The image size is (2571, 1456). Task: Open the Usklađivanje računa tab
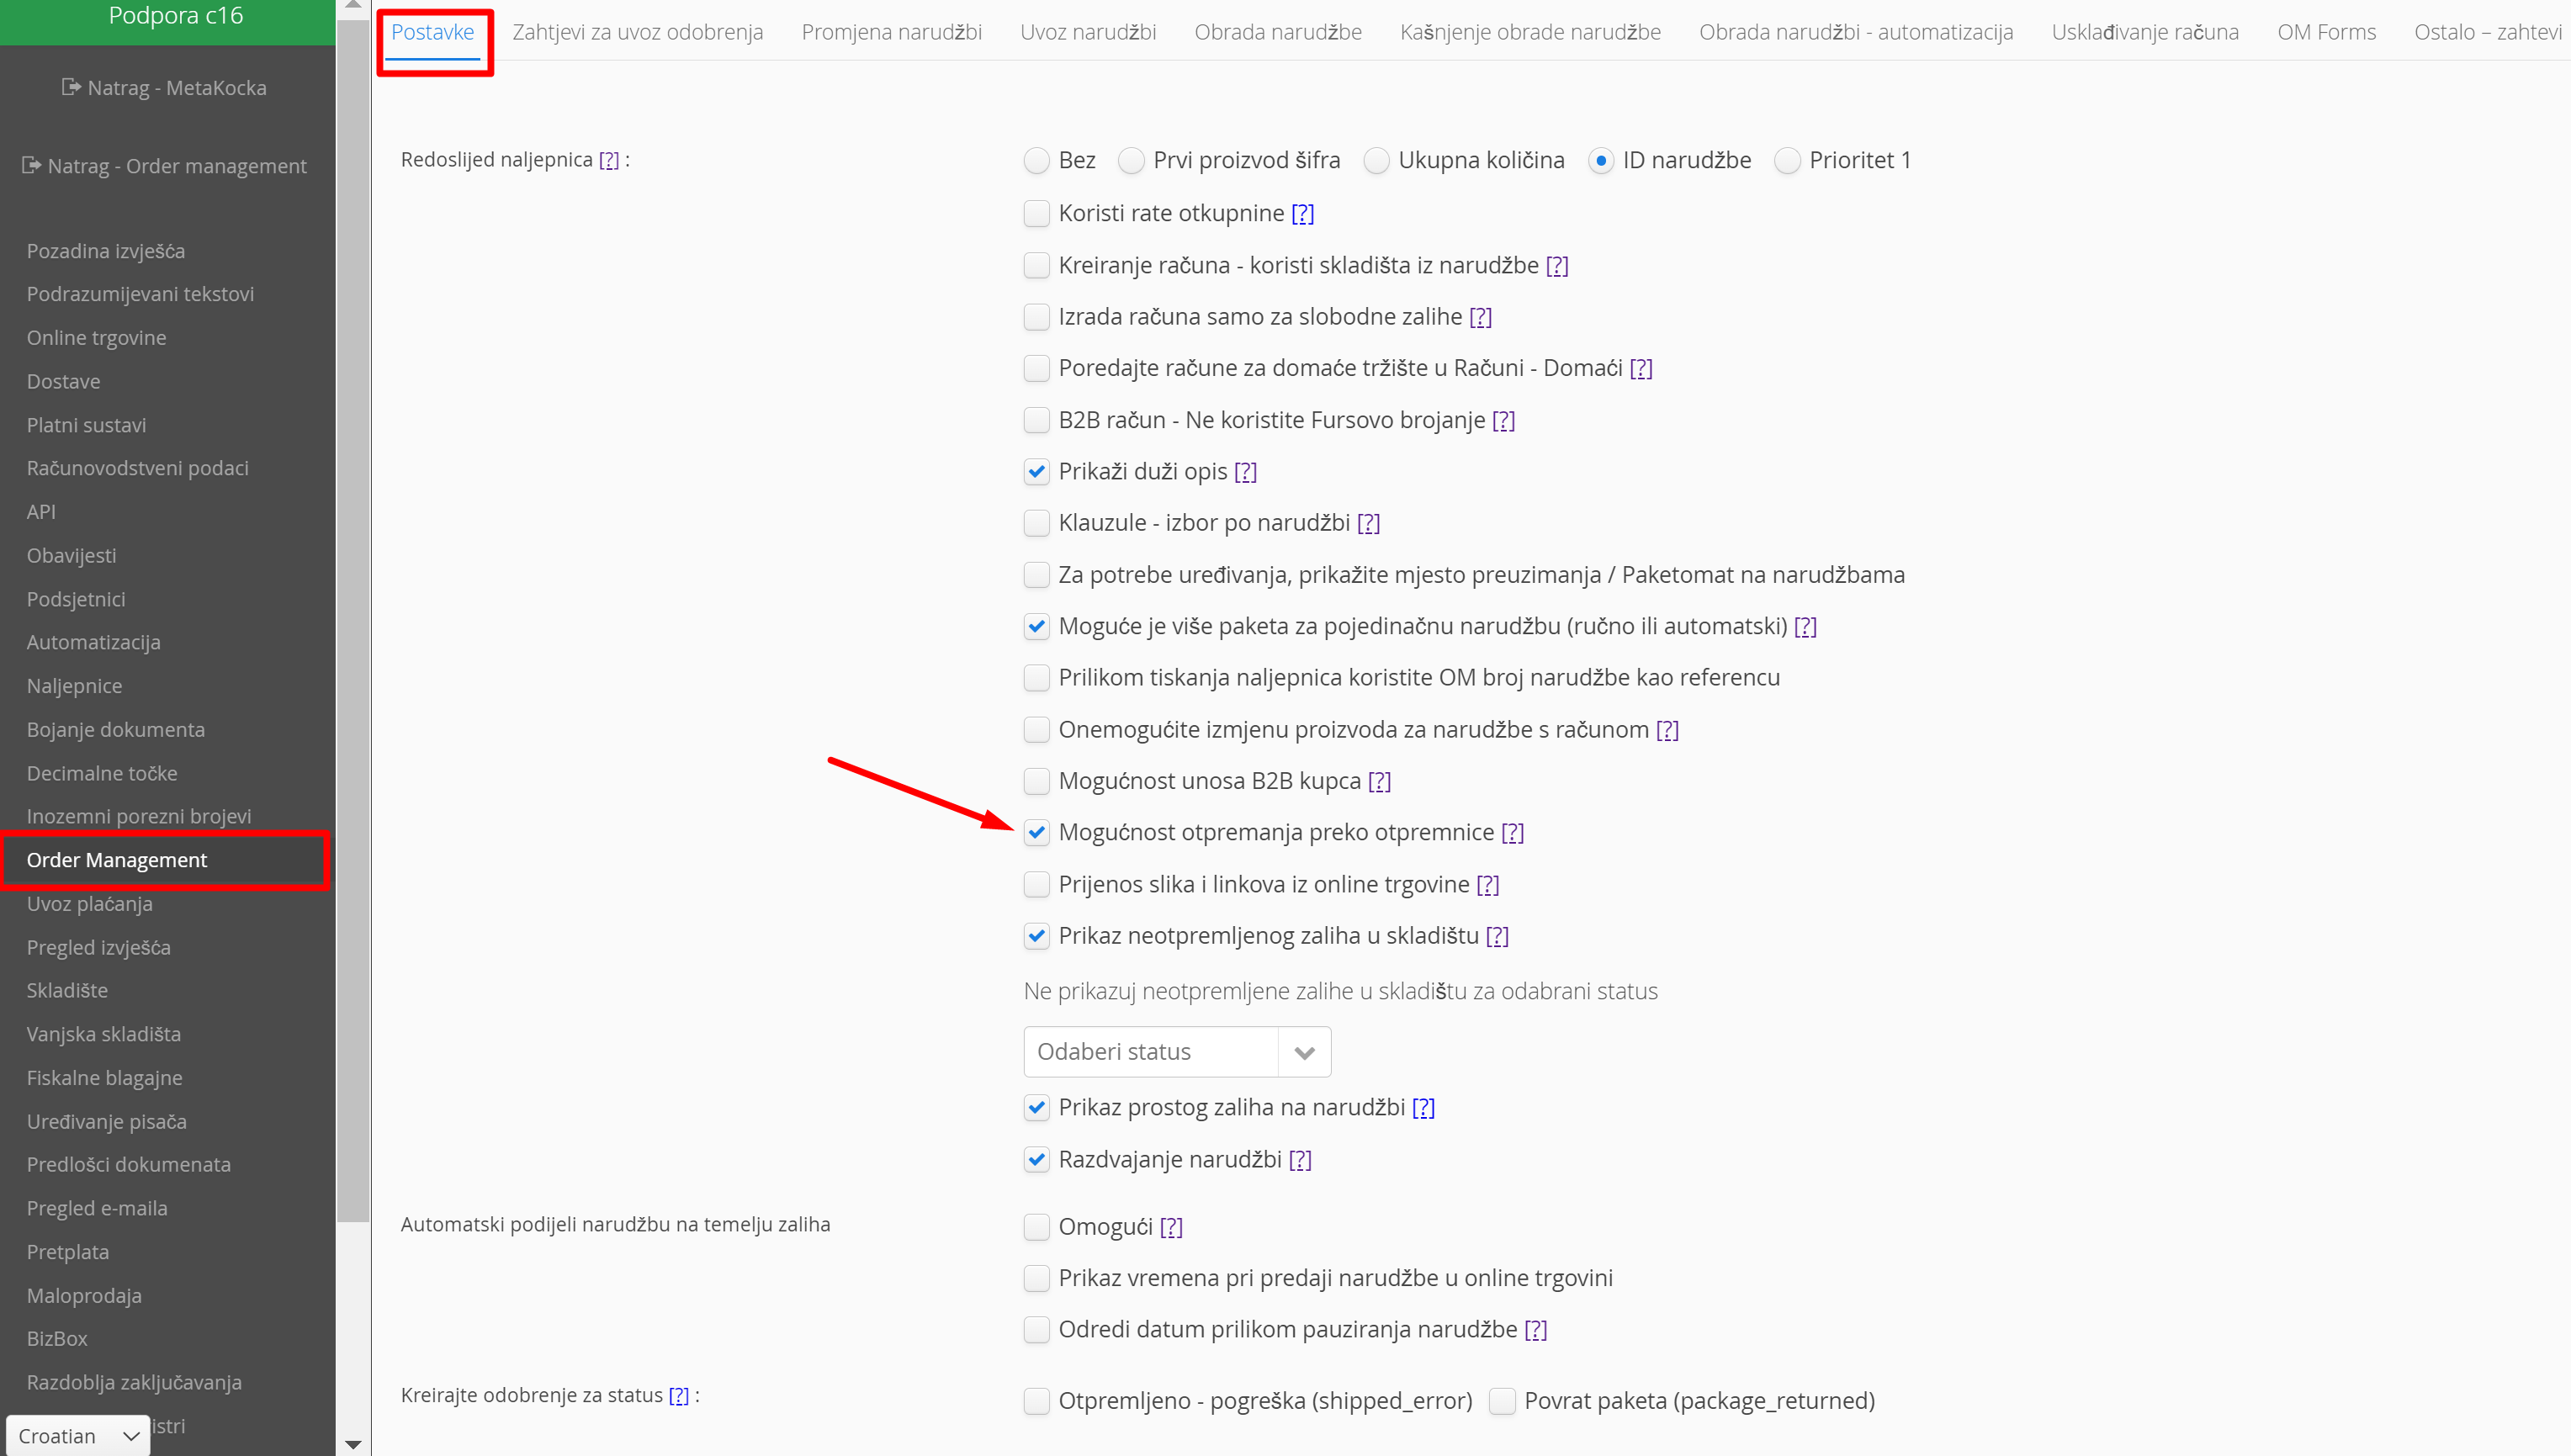tap(2144, 32)
